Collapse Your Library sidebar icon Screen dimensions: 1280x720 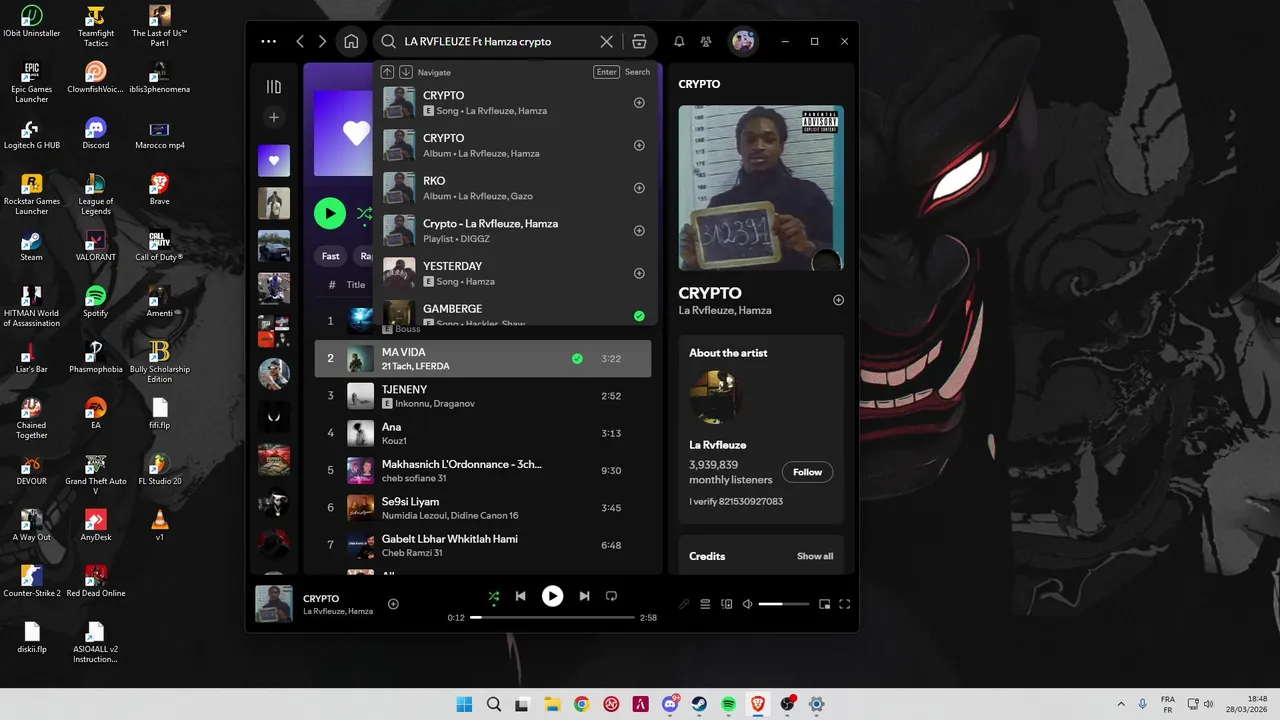click(274, 87)
